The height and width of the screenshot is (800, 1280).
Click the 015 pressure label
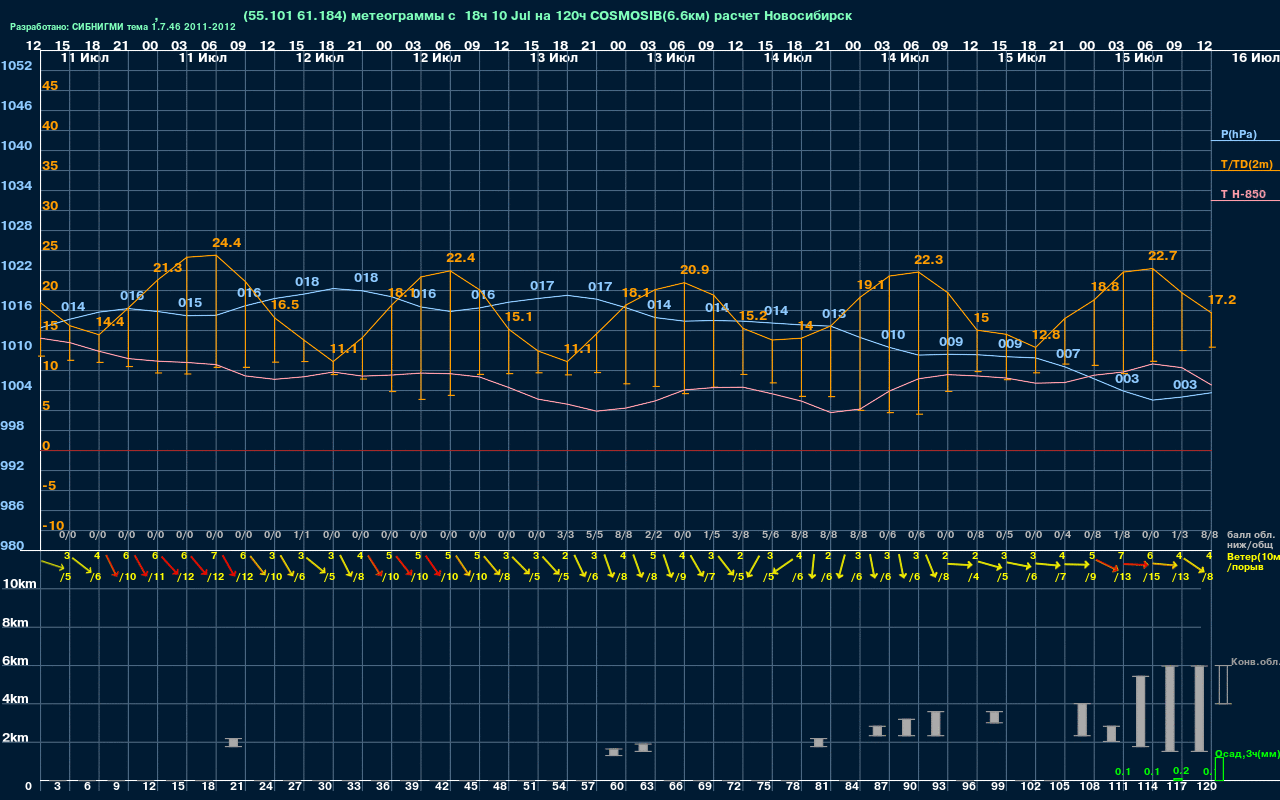point(190,302)
